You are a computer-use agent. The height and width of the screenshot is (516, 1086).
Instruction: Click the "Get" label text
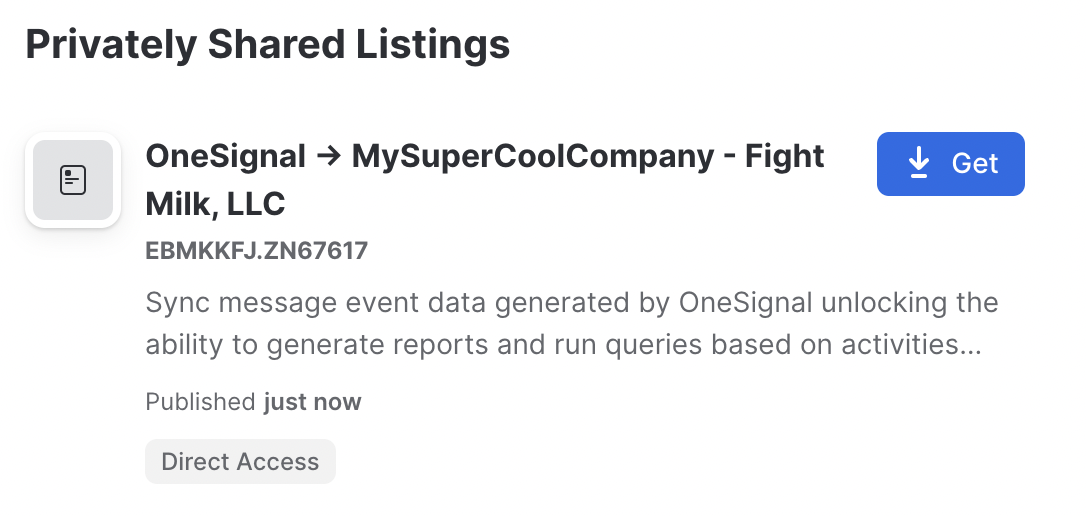[x=974, y=163]
